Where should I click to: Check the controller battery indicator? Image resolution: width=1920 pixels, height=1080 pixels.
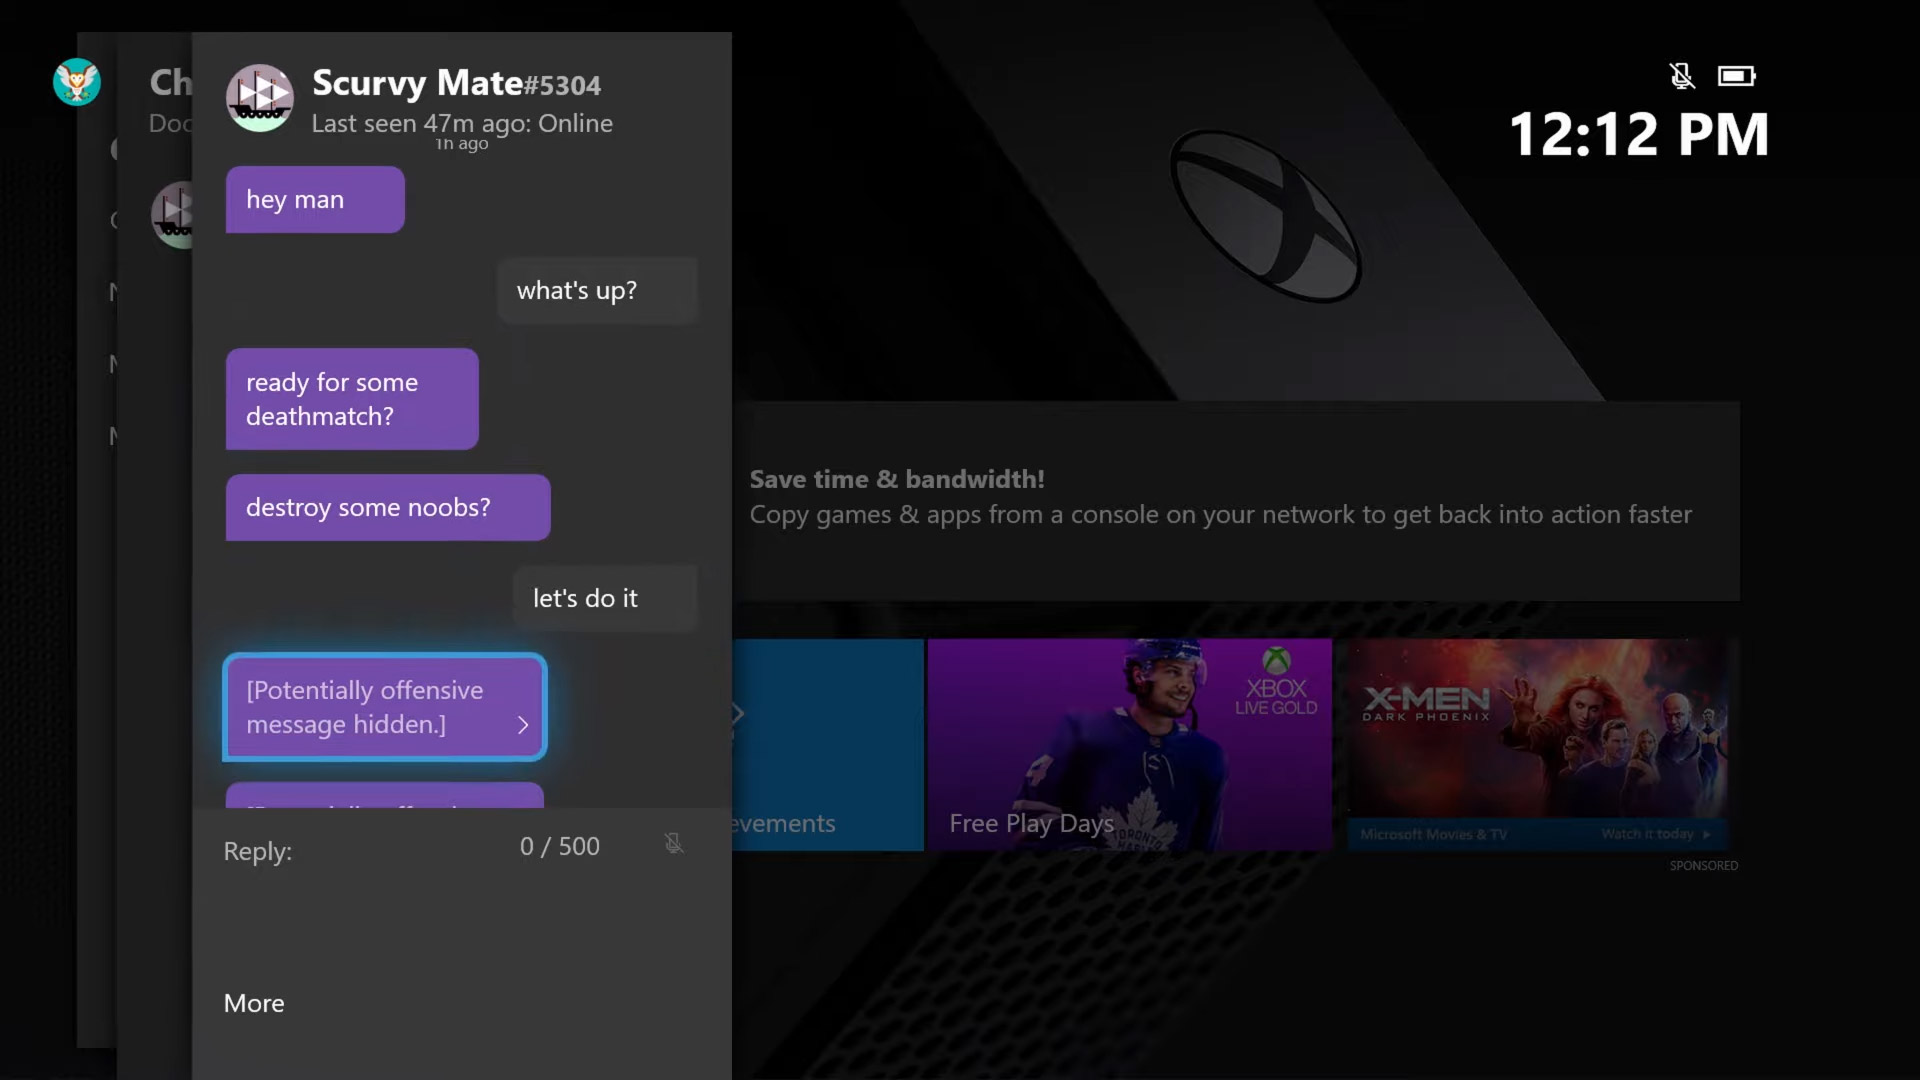pos(1737,75)
